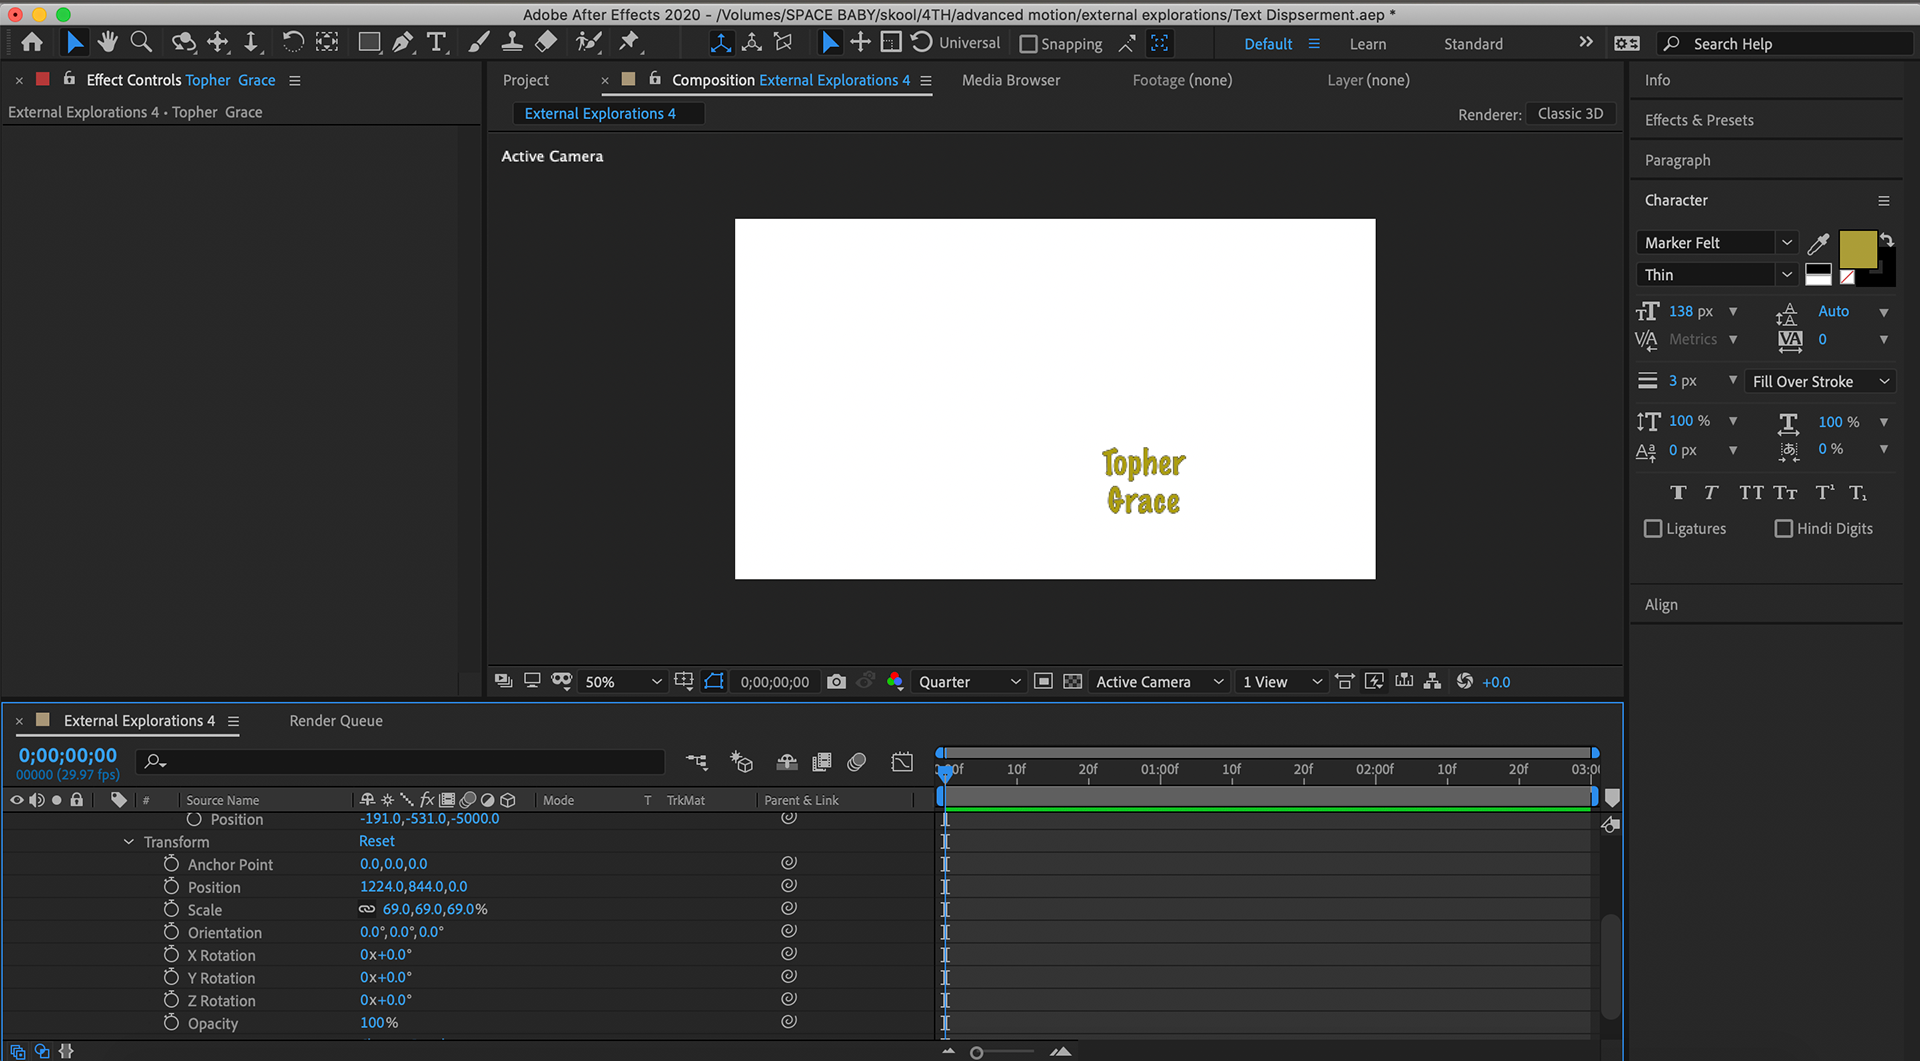1920x1061 pixels.
Task: Select the Rotation tool
Action: click(292, 42)
